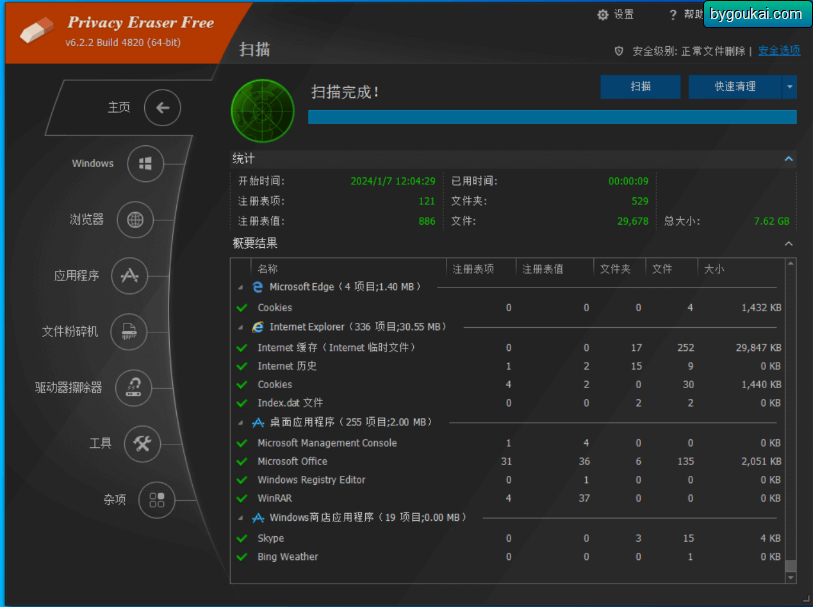The height and width of the screenshot is (607, 813).
Task: Open the 工具 wrench icon
Action: pyautogui.click(x=142, y=443)
